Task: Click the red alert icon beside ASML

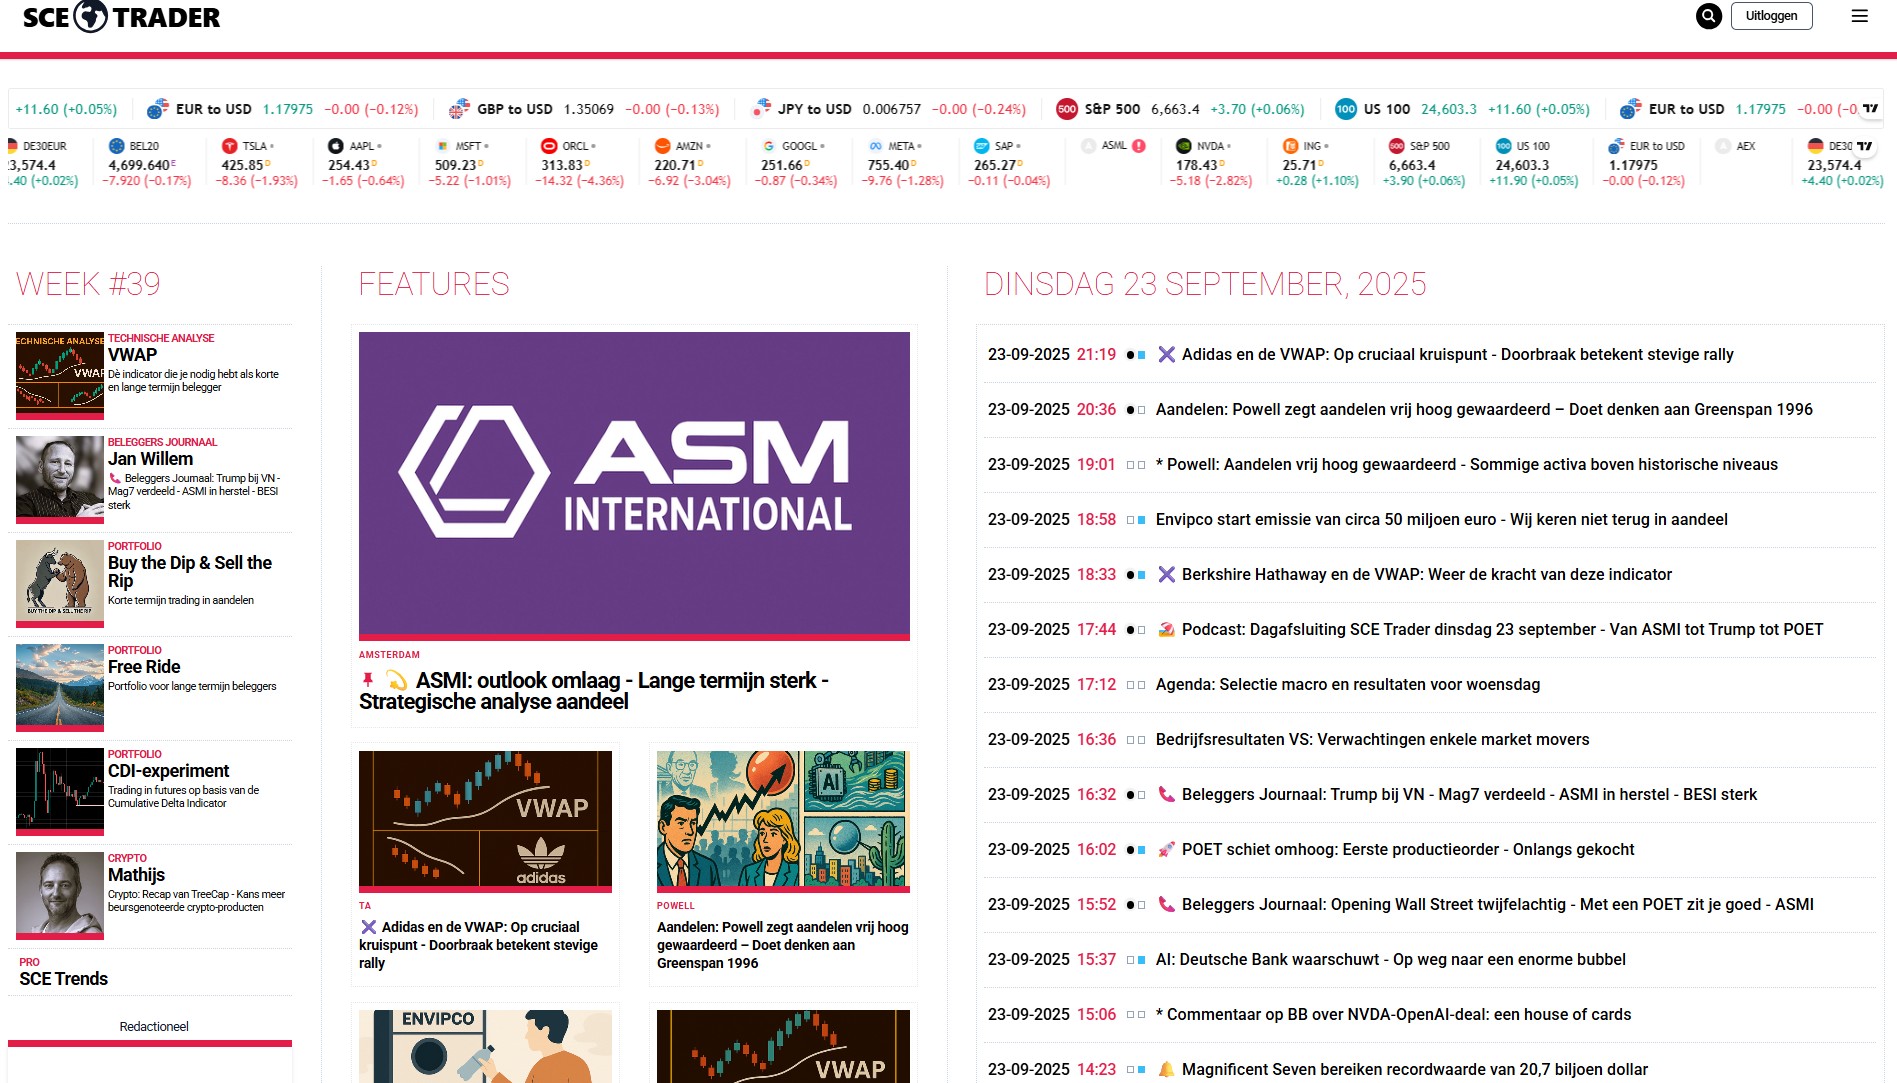Action: pos(1139,146)
